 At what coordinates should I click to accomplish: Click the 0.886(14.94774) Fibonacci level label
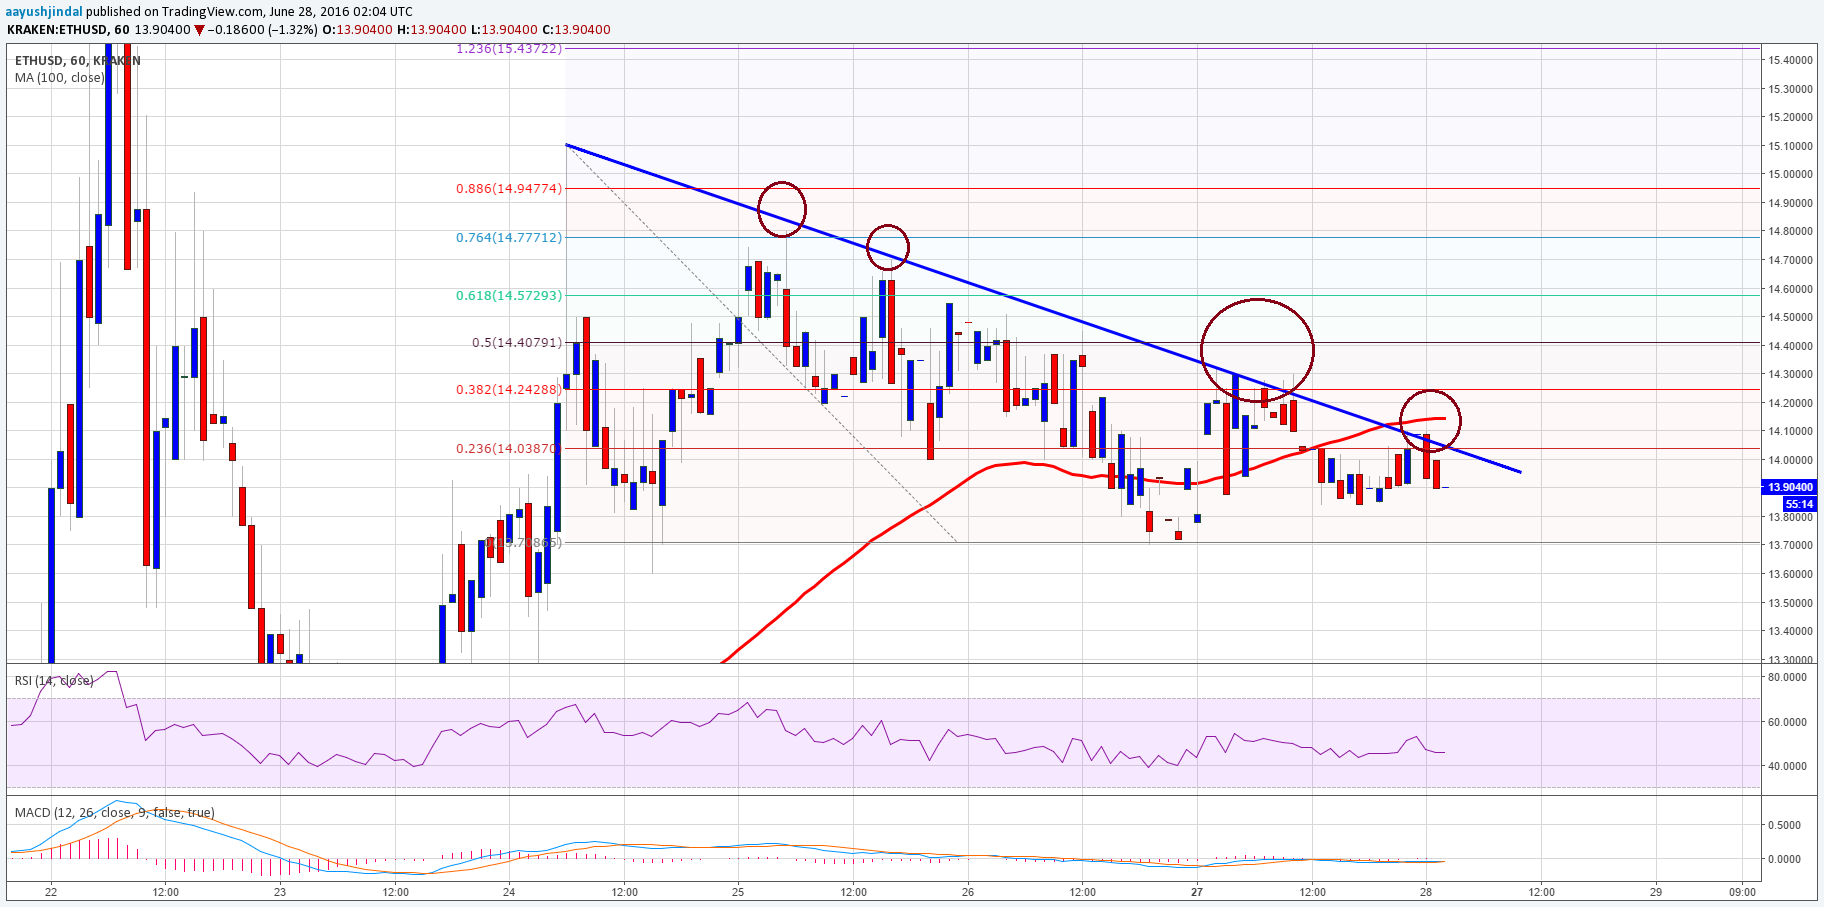pyautogui.click(x=509, y=188)
